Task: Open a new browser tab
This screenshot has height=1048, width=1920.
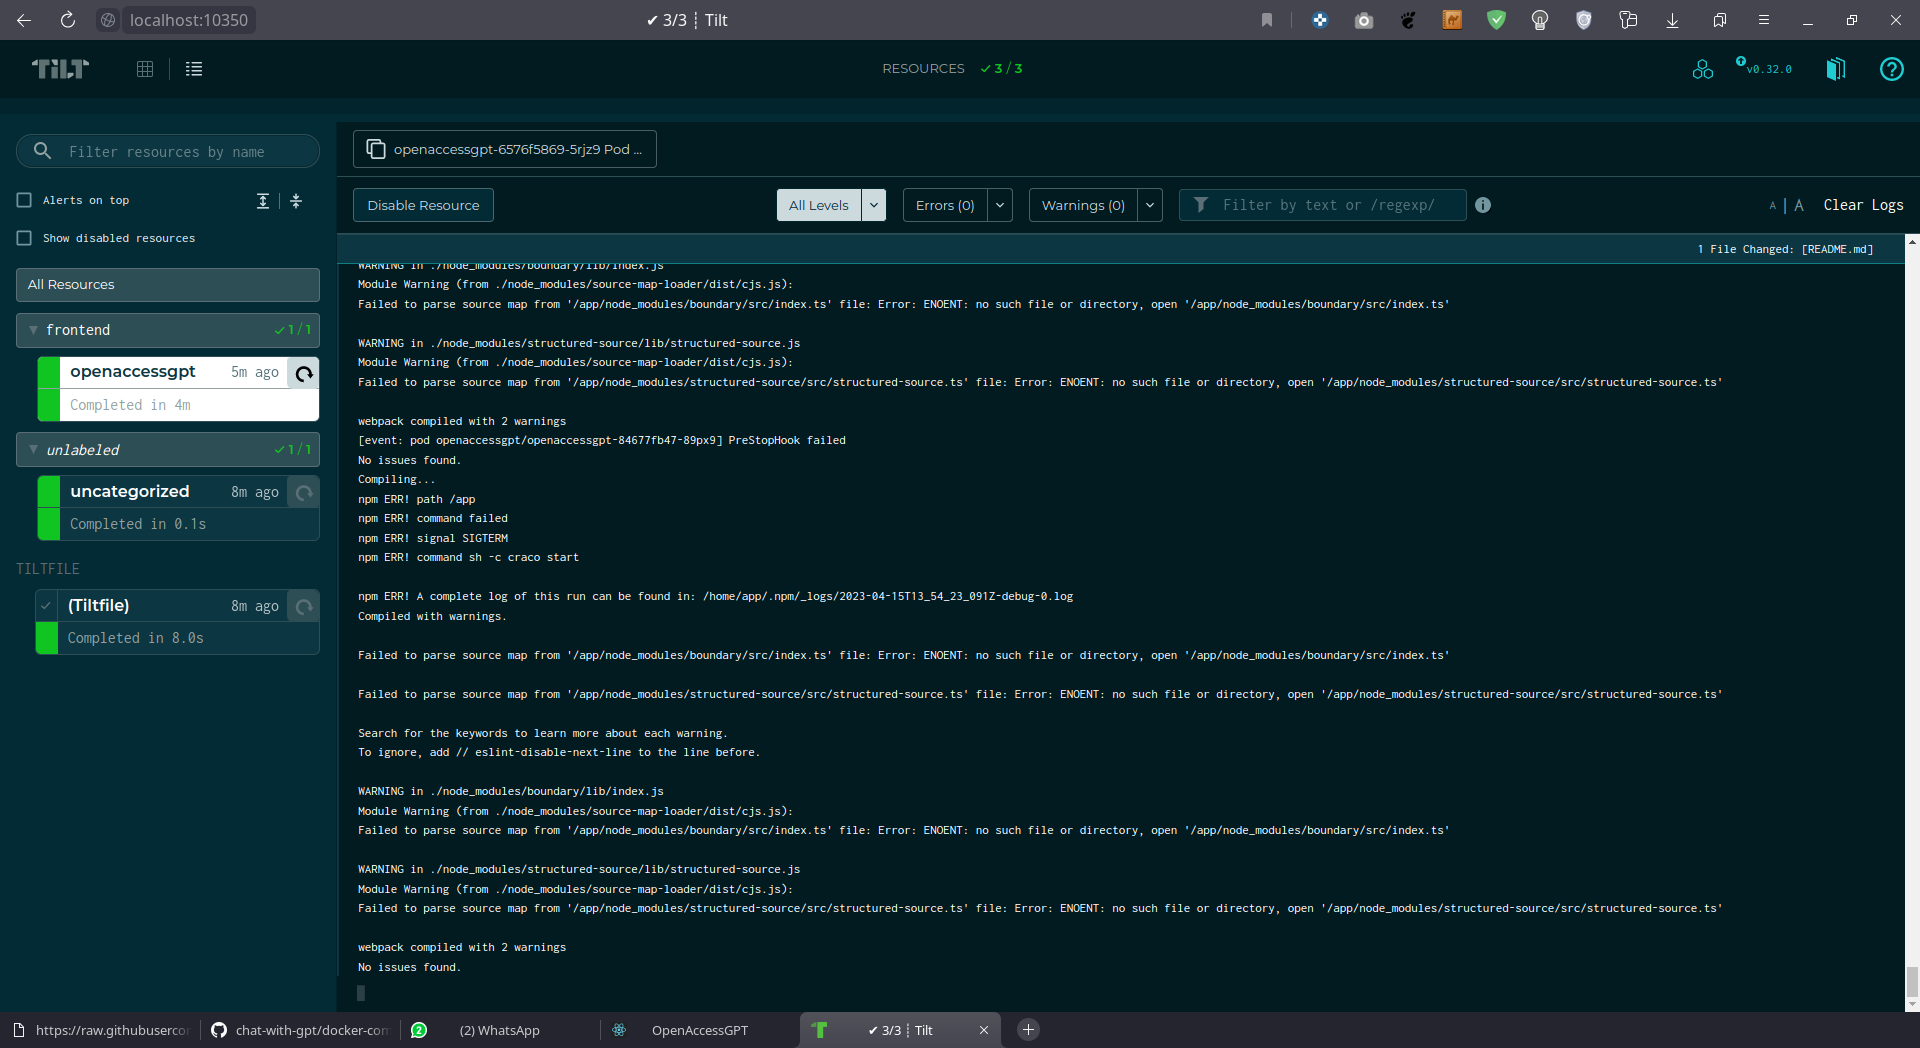Action: 1028,1030
